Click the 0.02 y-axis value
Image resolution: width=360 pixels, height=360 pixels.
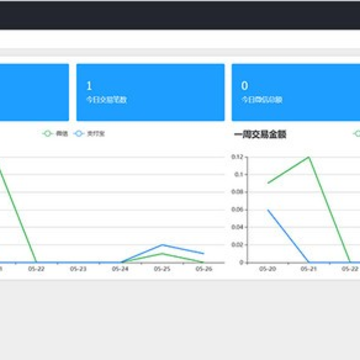coord(238,245)
